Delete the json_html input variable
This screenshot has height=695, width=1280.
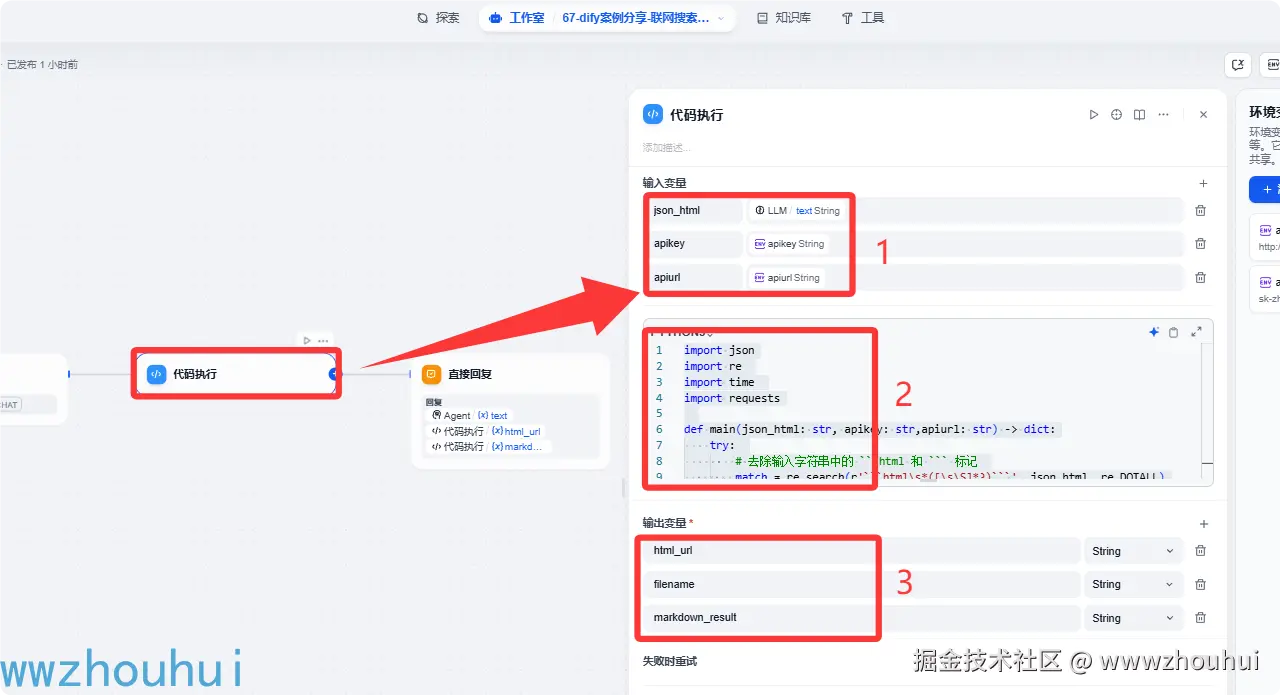pos(1200,210)
